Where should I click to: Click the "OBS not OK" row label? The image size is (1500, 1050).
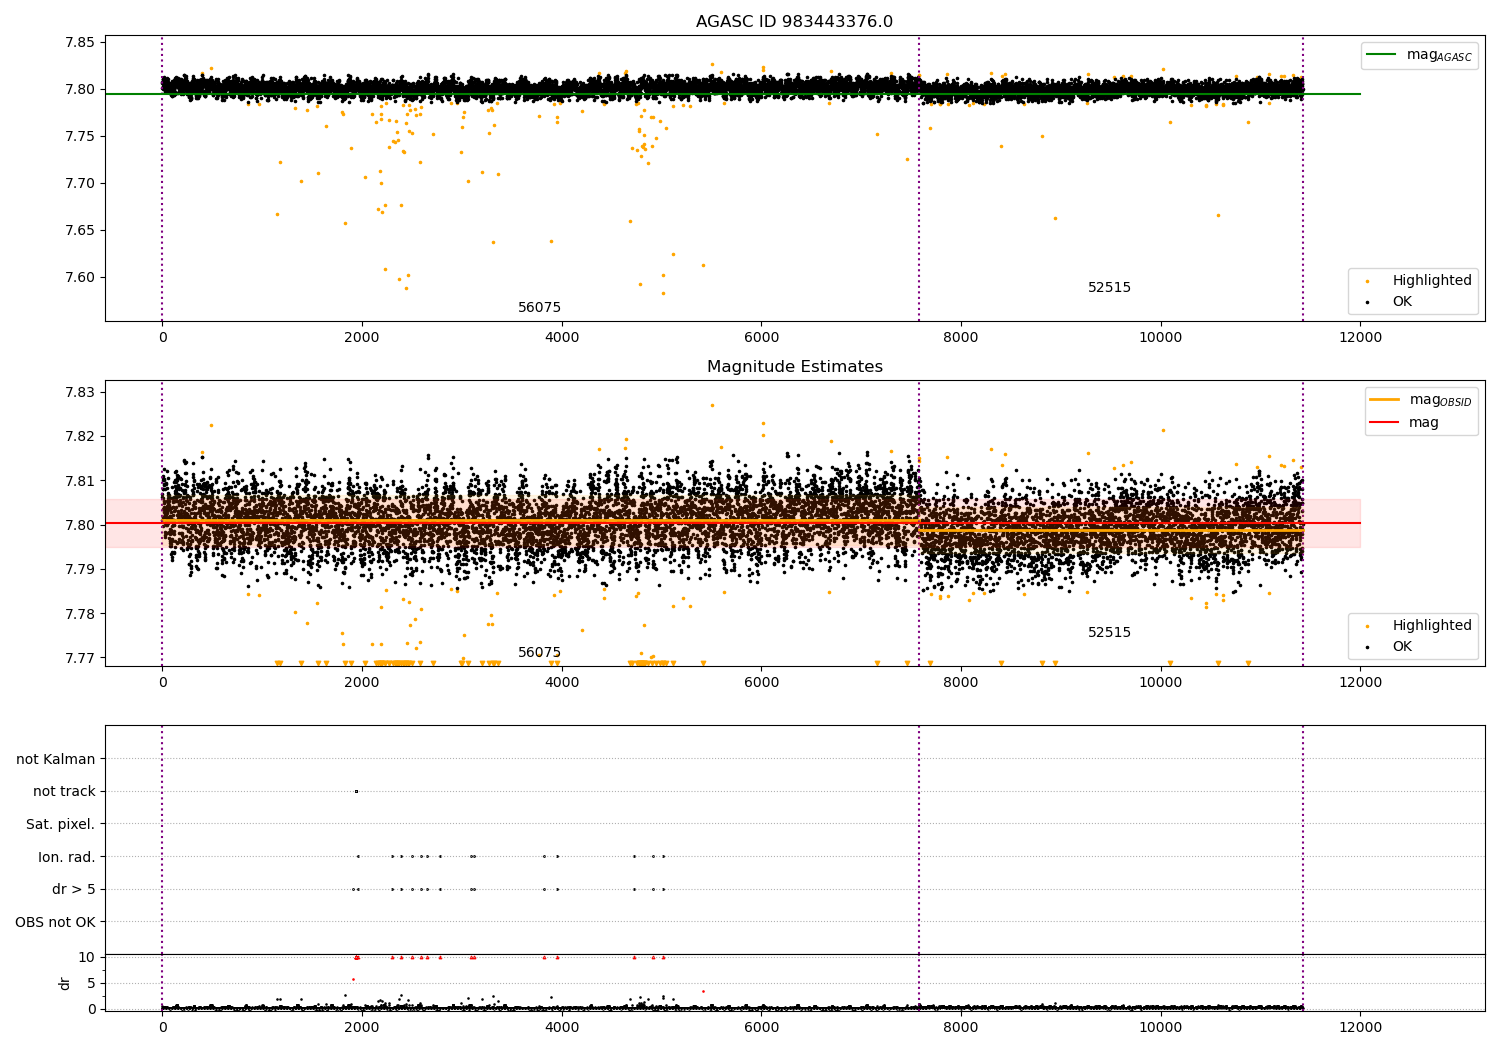(55, 922)
